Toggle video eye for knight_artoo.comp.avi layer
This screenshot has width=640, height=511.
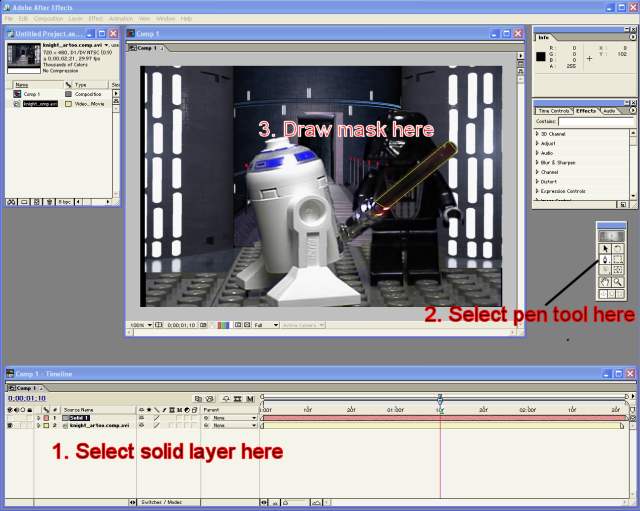[x=10, y=425]
